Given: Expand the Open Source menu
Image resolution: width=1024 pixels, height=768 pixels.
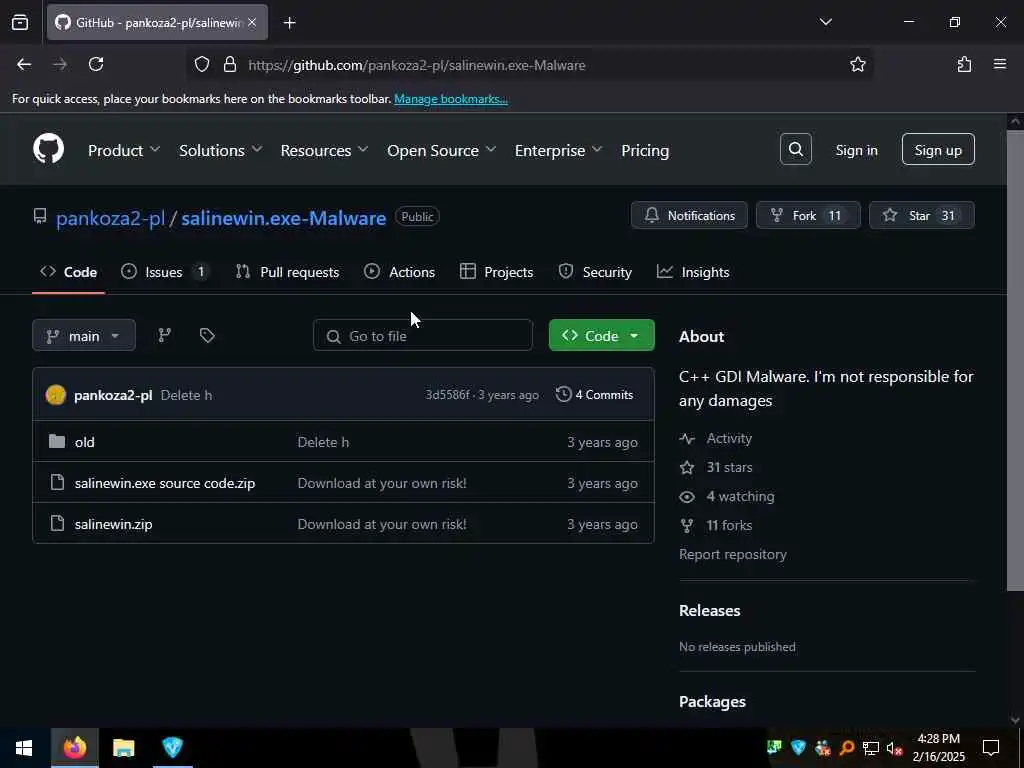Looking at the screenshot, I should (441, 150).
